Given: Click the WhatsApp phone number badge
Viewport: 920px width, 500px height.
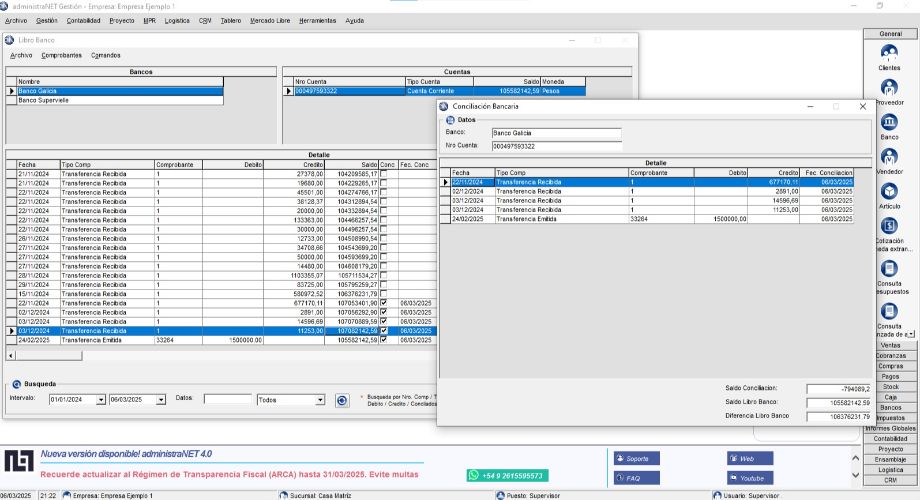Looking at the screenshot, I should click(508, 475).
